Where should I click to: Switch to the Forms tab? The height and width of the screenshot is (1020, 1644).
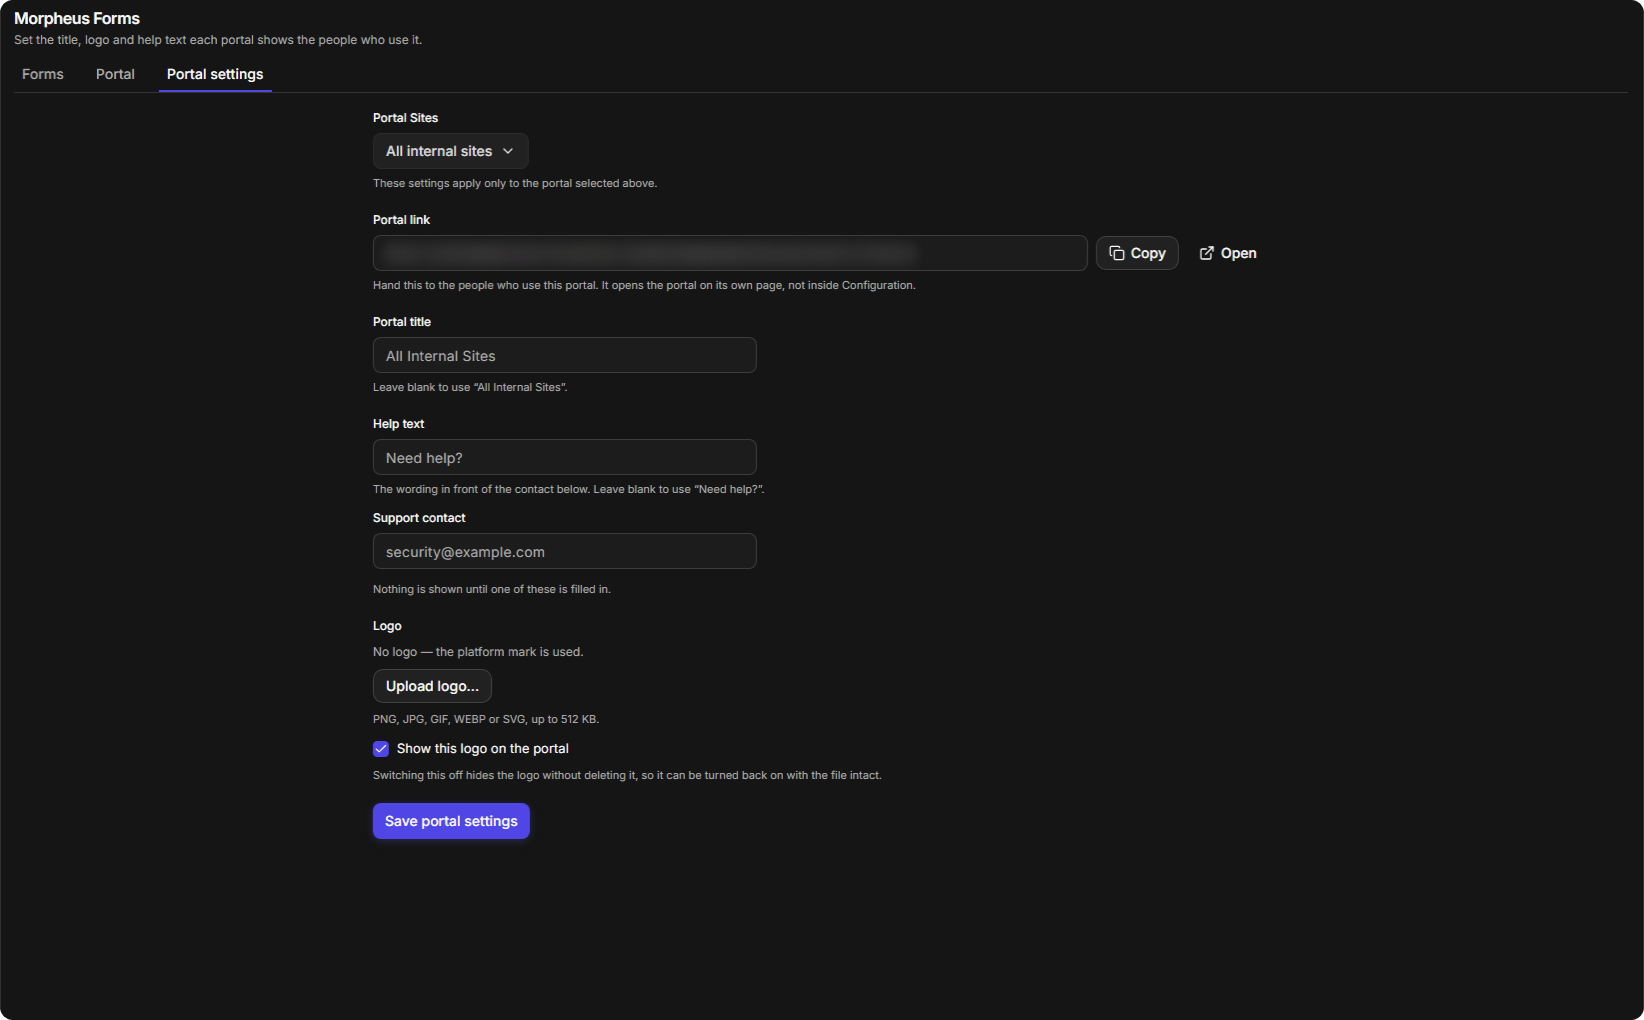click(43, 74)
